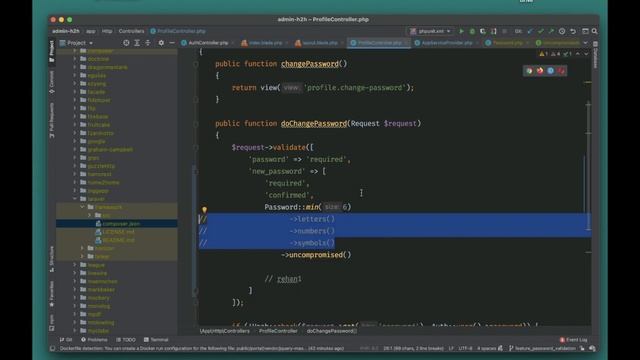Open the Project view dropdown
This screenshot has width=640, height=360.
click(x=77, y=42)
